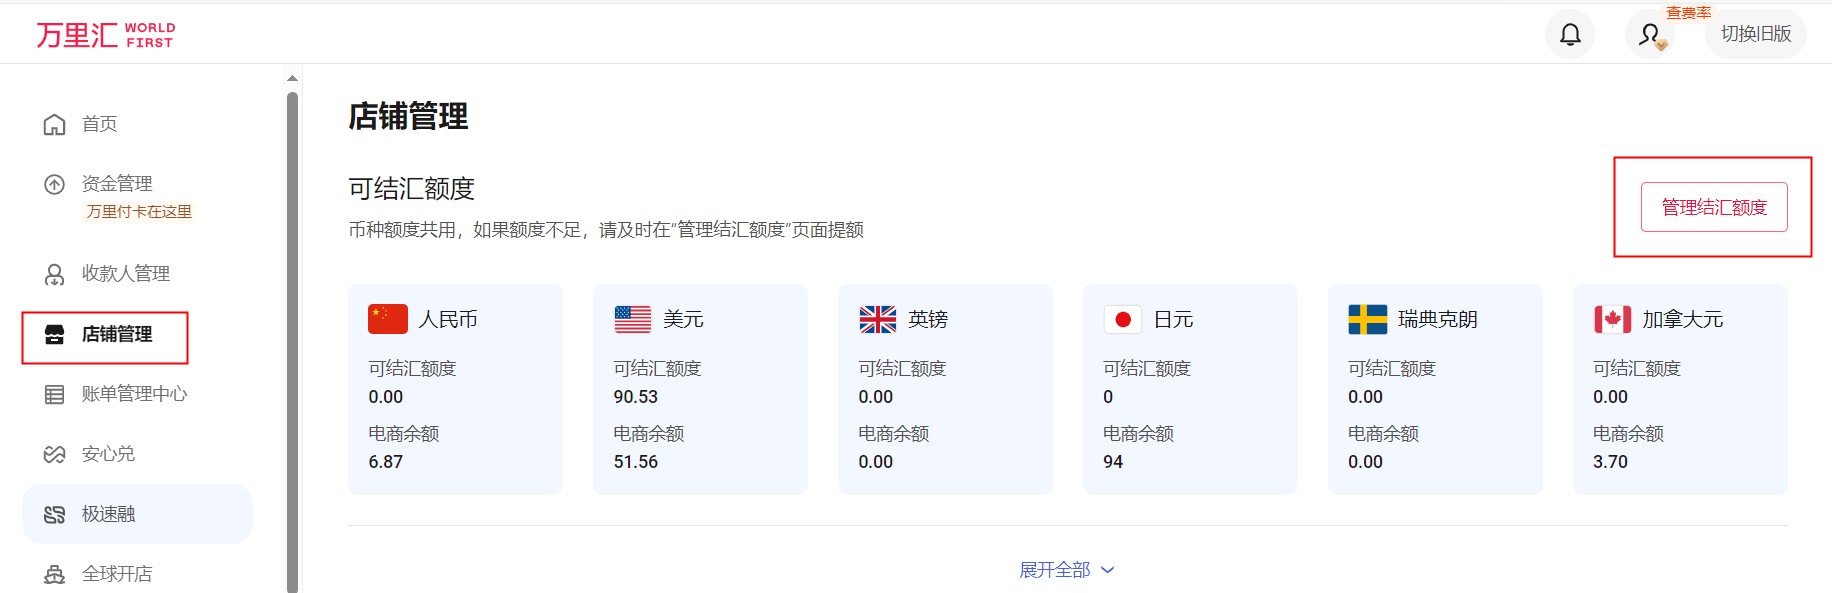Image resolution: width=1832 pixels, height=593 pixels.
Task: Click the sidebar vertical scrollbar
Action: (292, 342)
